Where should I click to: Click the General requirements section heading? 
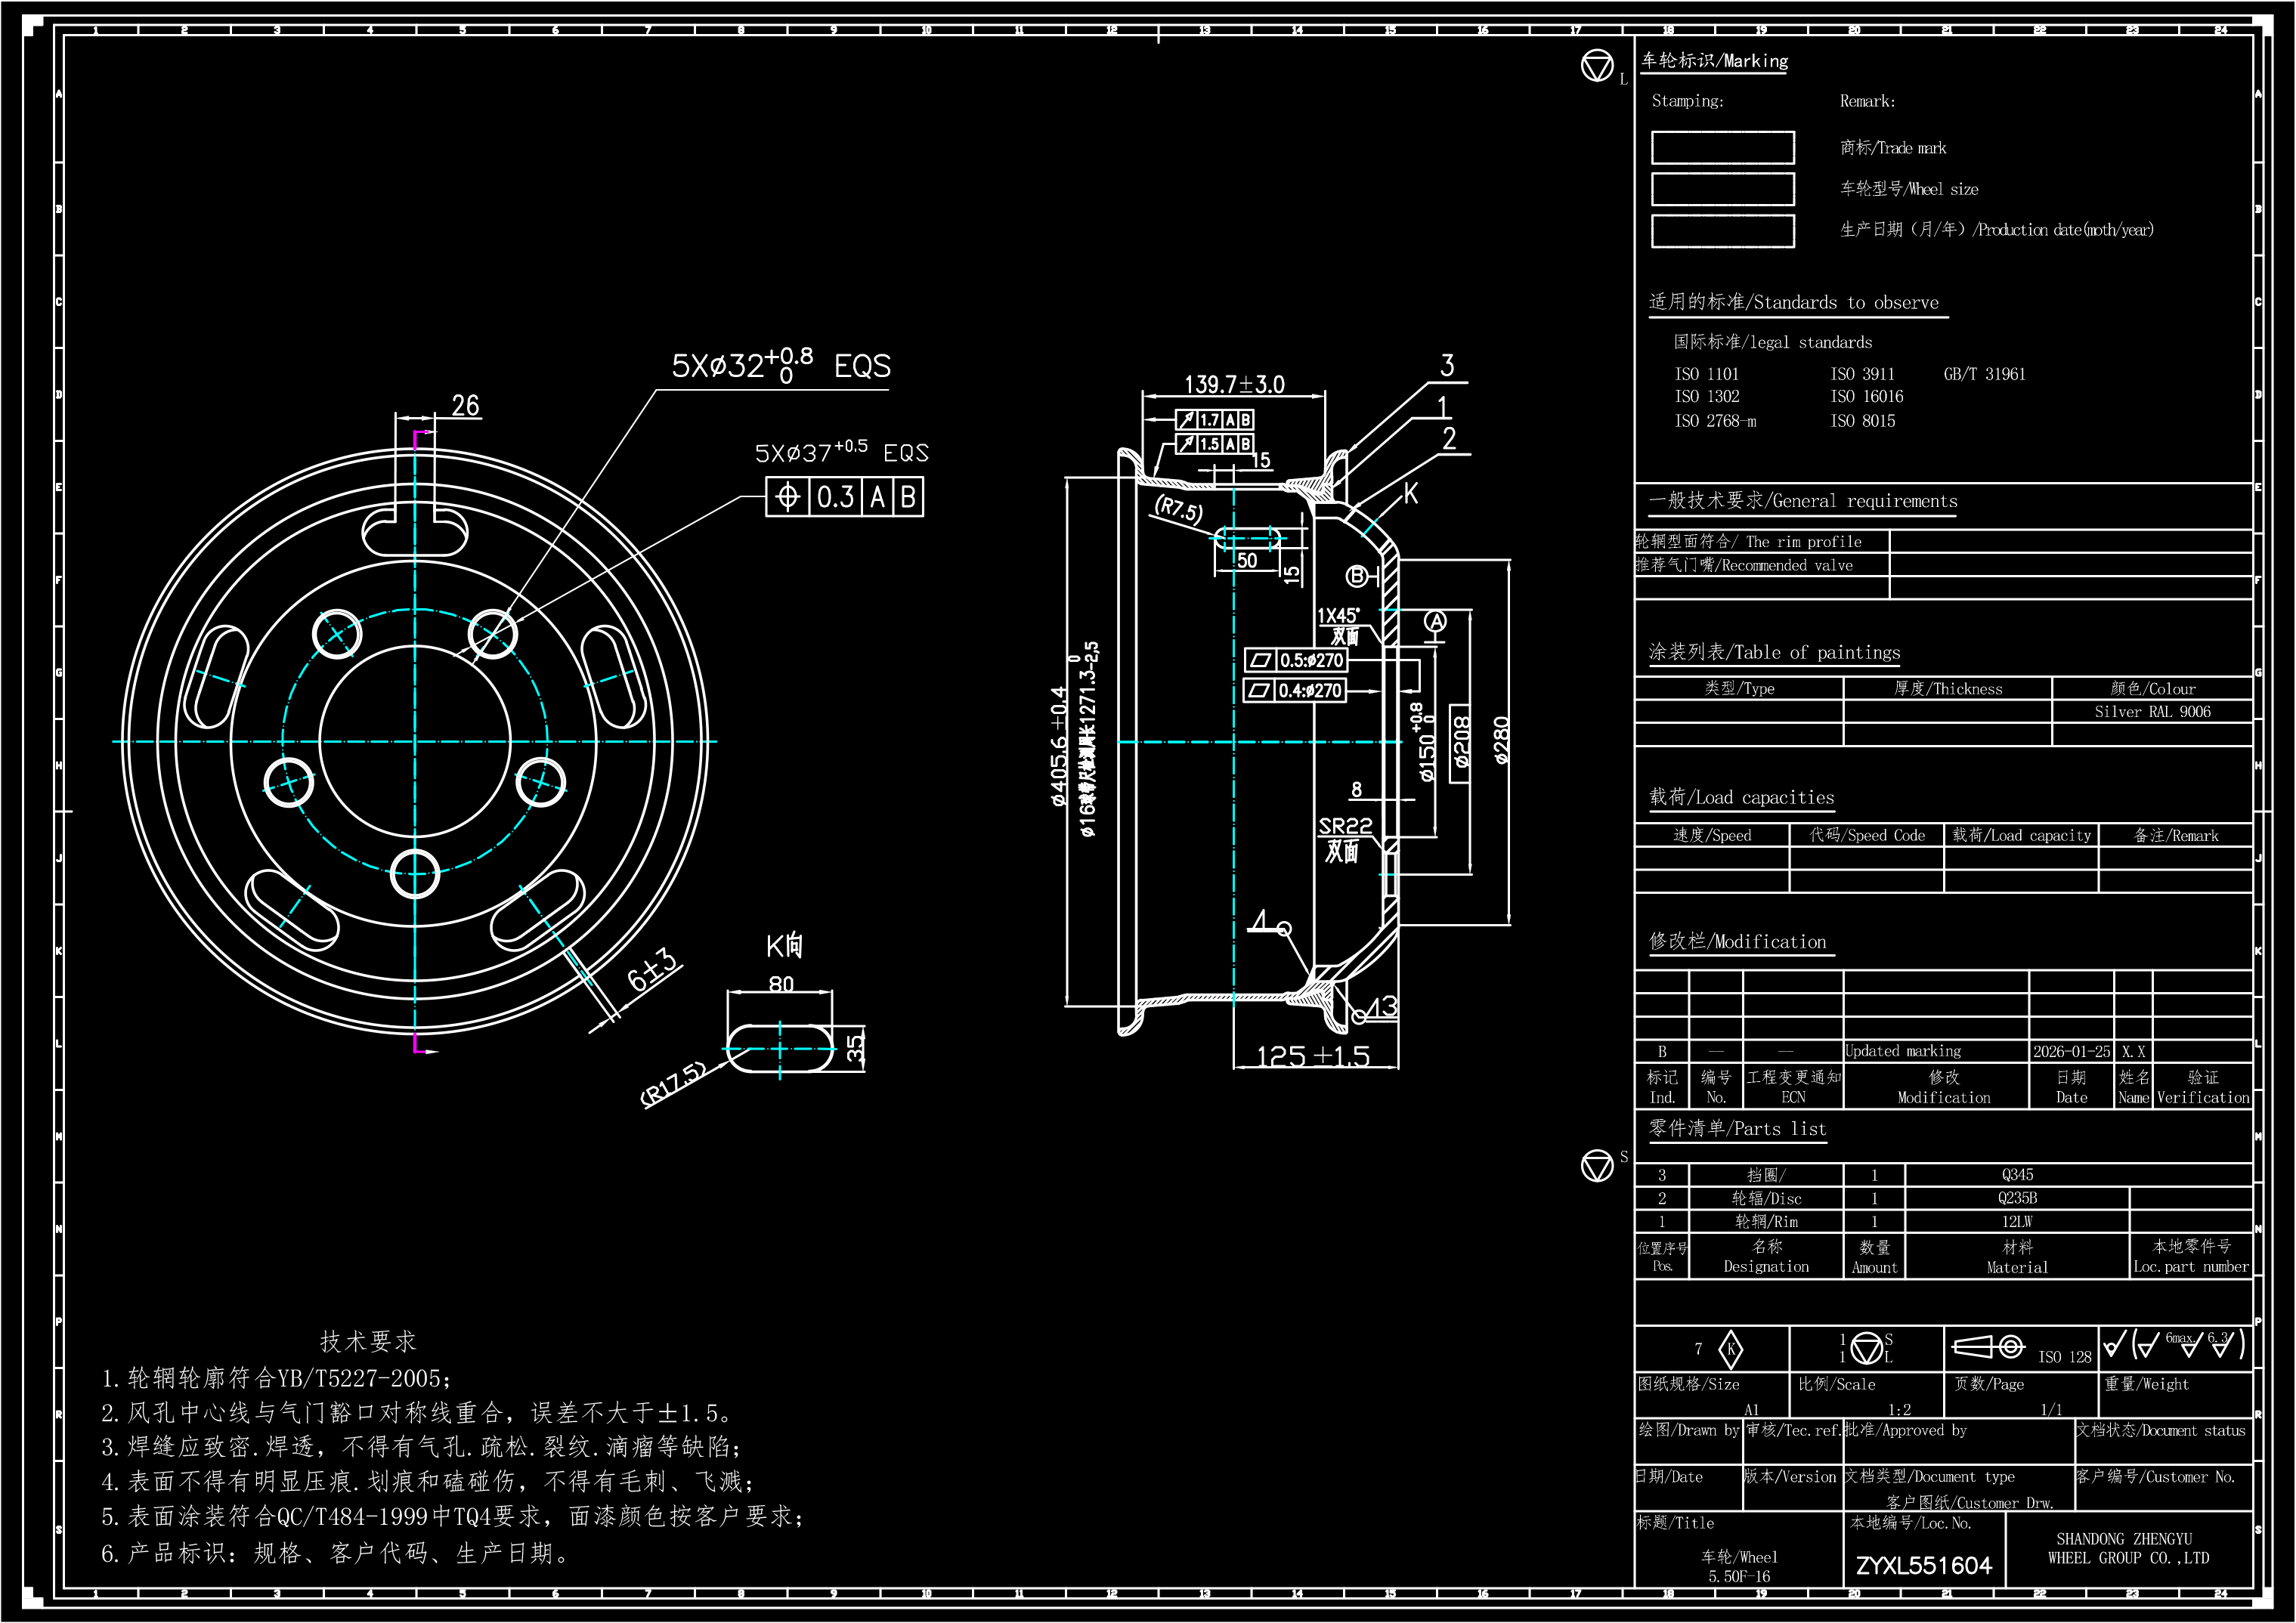click(1802, 501)
